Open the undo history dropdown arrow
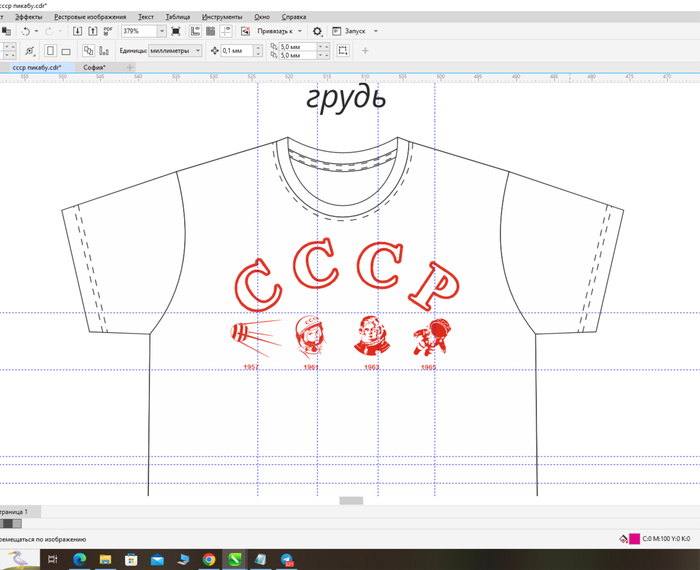This screenshot has width=700, height=570. click(36, 31)
